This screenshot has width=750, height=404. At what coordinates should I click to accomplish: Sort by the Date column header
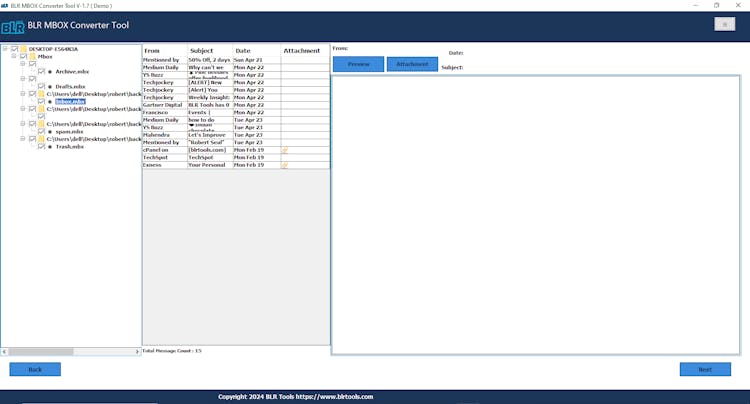click(256, 51)
